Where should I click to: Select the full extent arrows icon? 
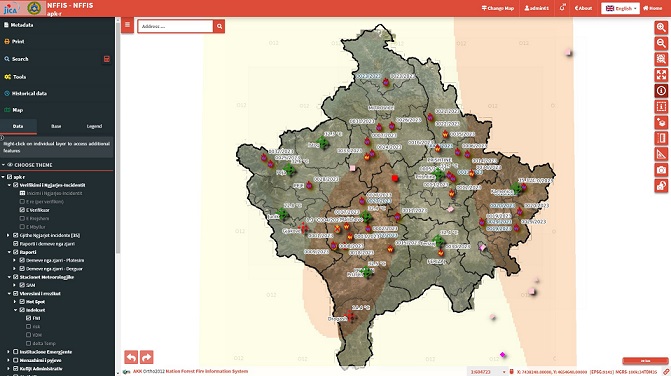(x=661, y=75)
